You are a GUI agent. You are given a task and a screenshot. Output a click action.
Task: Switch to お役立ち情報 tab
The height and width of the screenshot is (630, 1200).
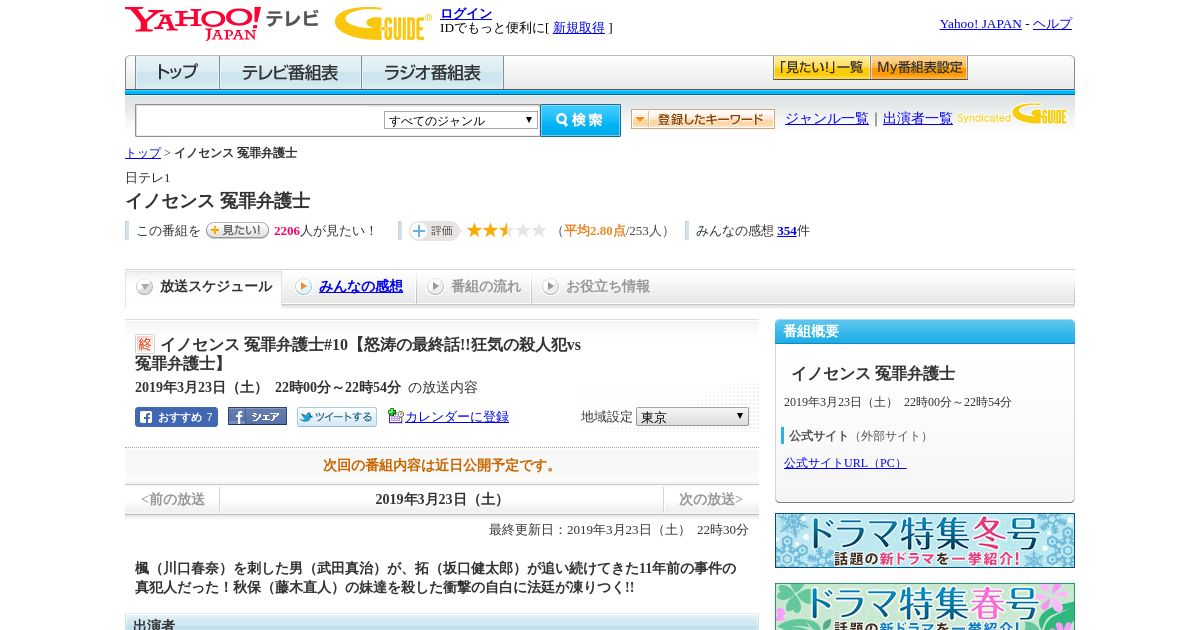(596, 287)
